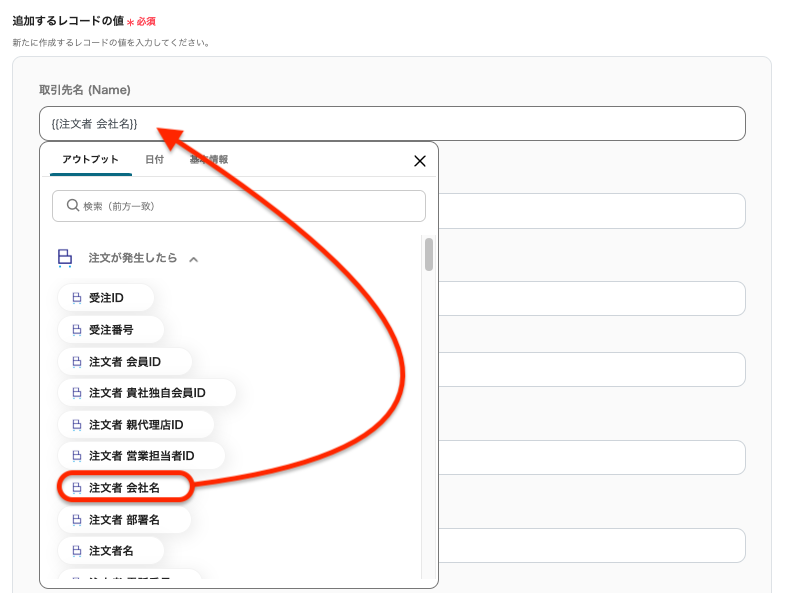The width and height of the screenshot is (789, 593).
Task: Close the output picker popup
Action: (420, 161)
